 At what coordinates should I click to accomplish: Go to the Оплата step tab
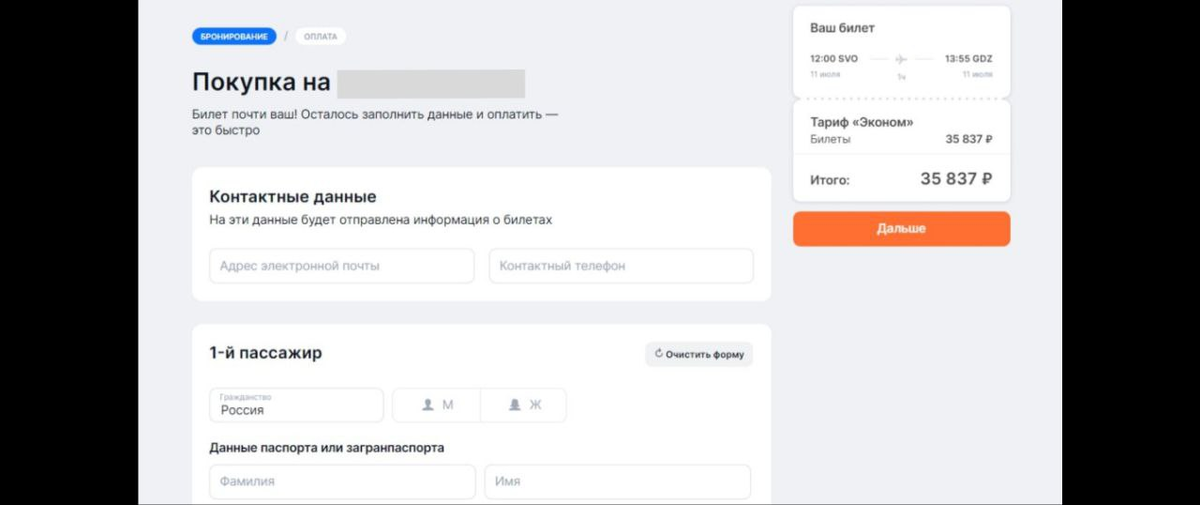click(x=320, y=36)
